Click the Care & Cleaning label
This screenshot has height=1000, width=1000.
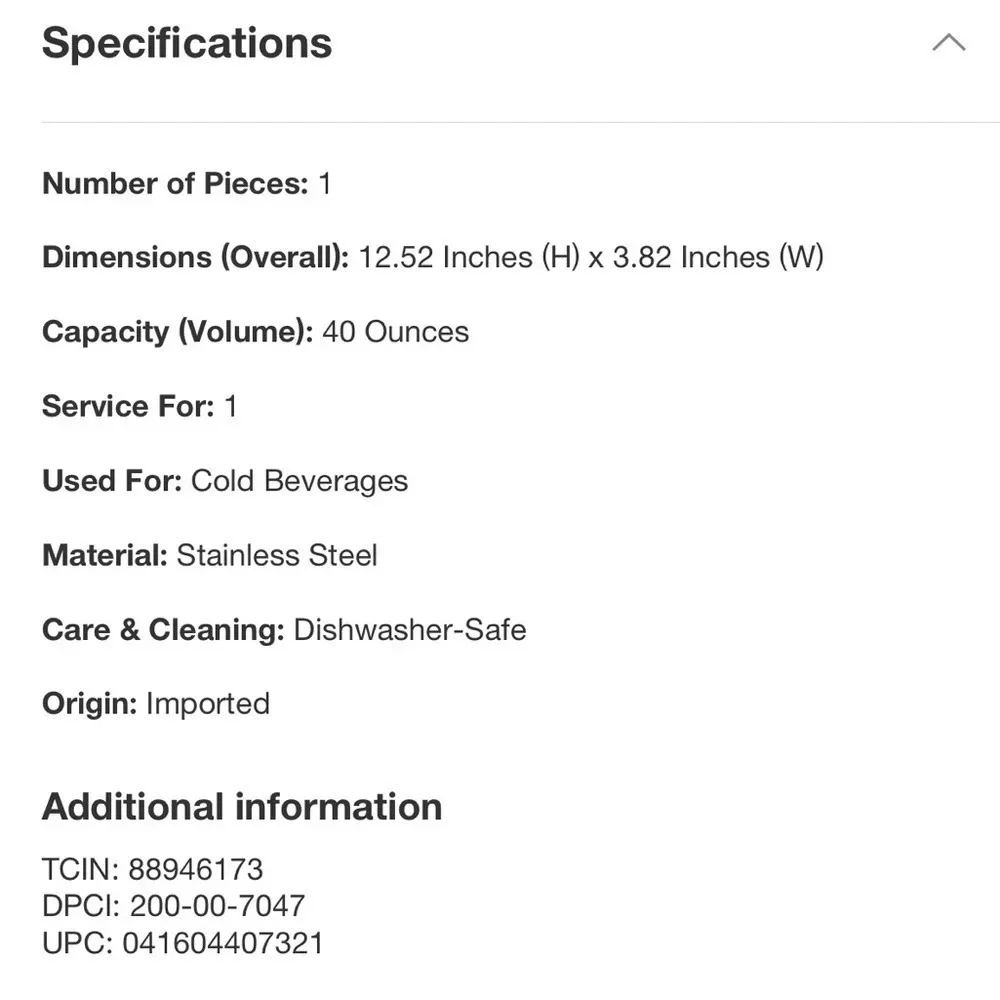[163, 630]
